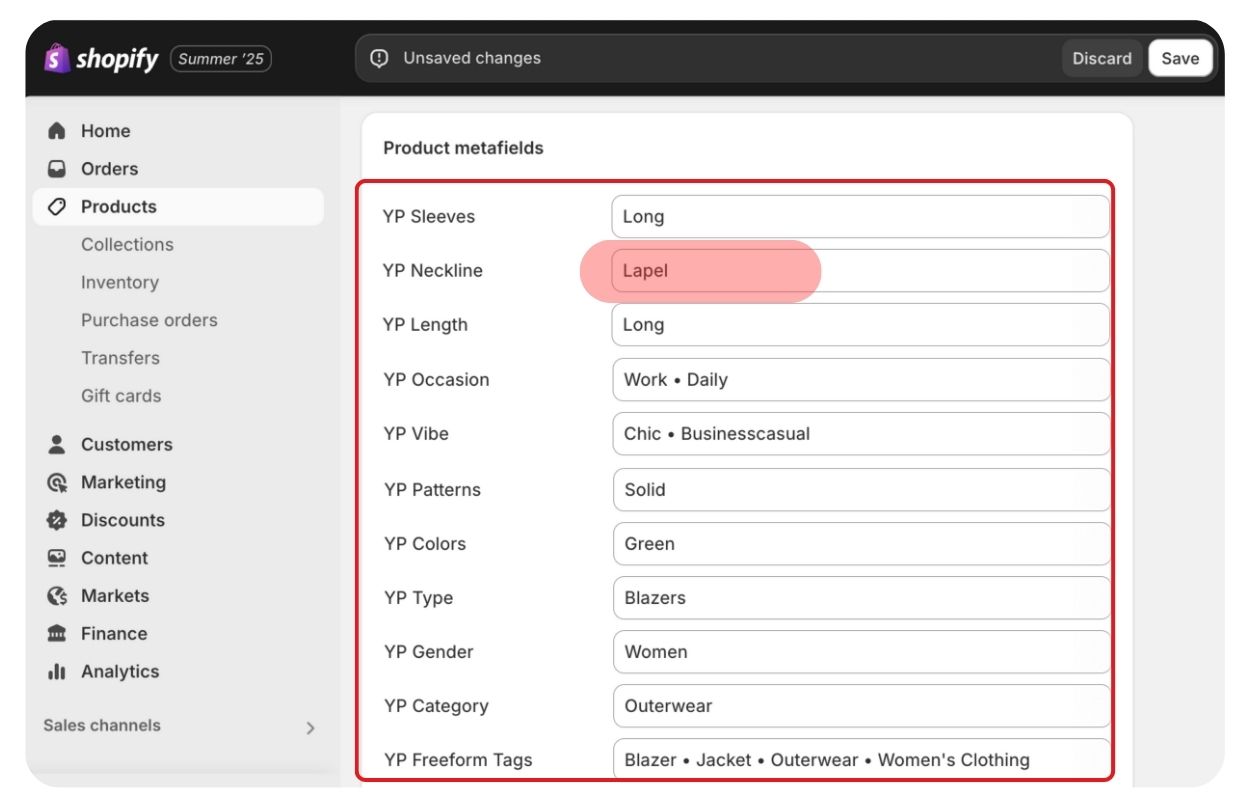
Task: Edit the YP Colors field
Action: pos(861,544)
